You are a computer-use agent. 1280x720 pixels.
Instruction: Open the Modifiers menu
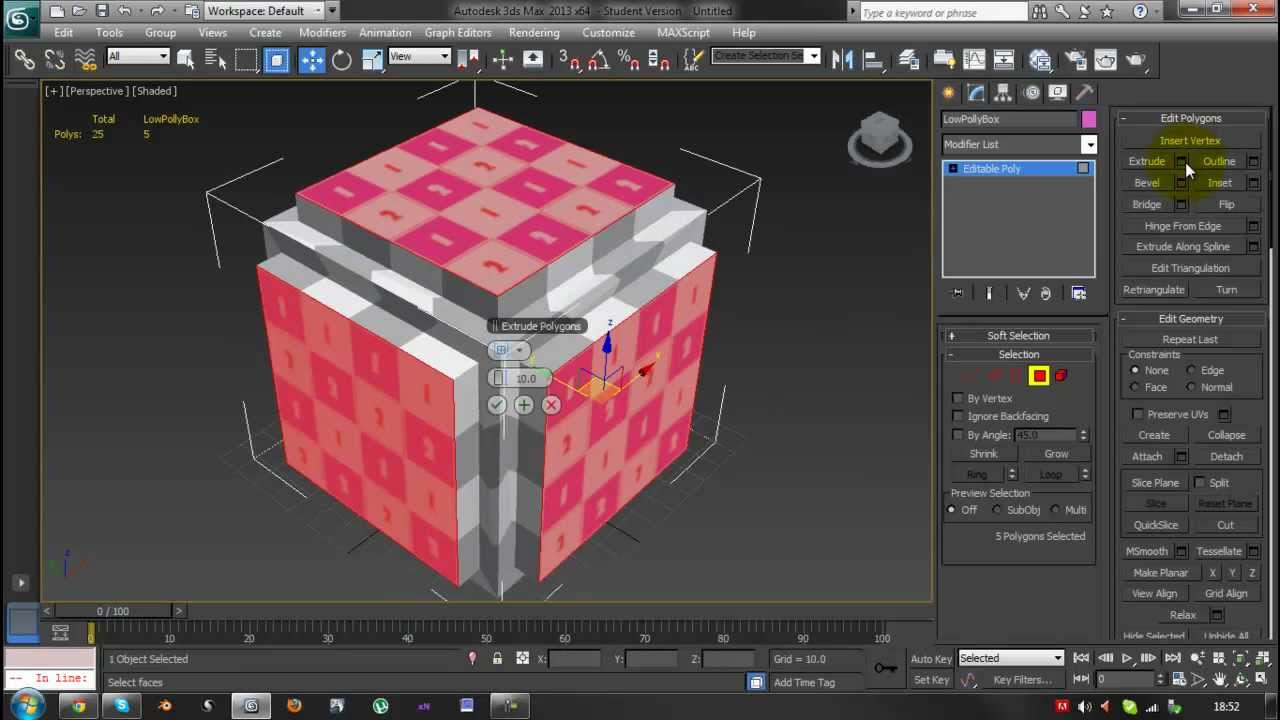[322, 33]
